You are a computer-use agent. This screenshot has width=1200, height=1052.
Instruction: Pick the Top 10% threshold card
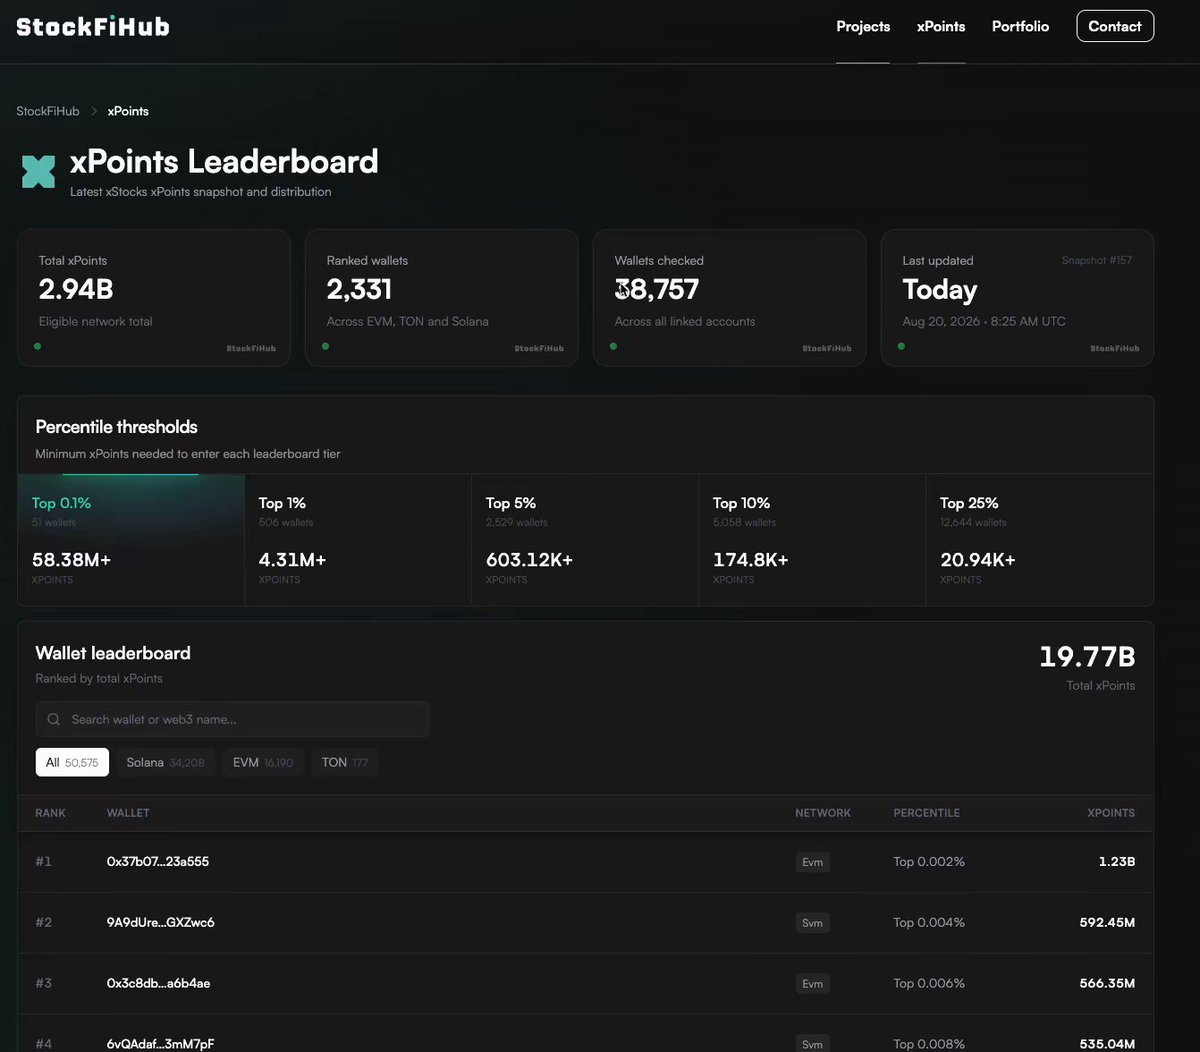812,540
